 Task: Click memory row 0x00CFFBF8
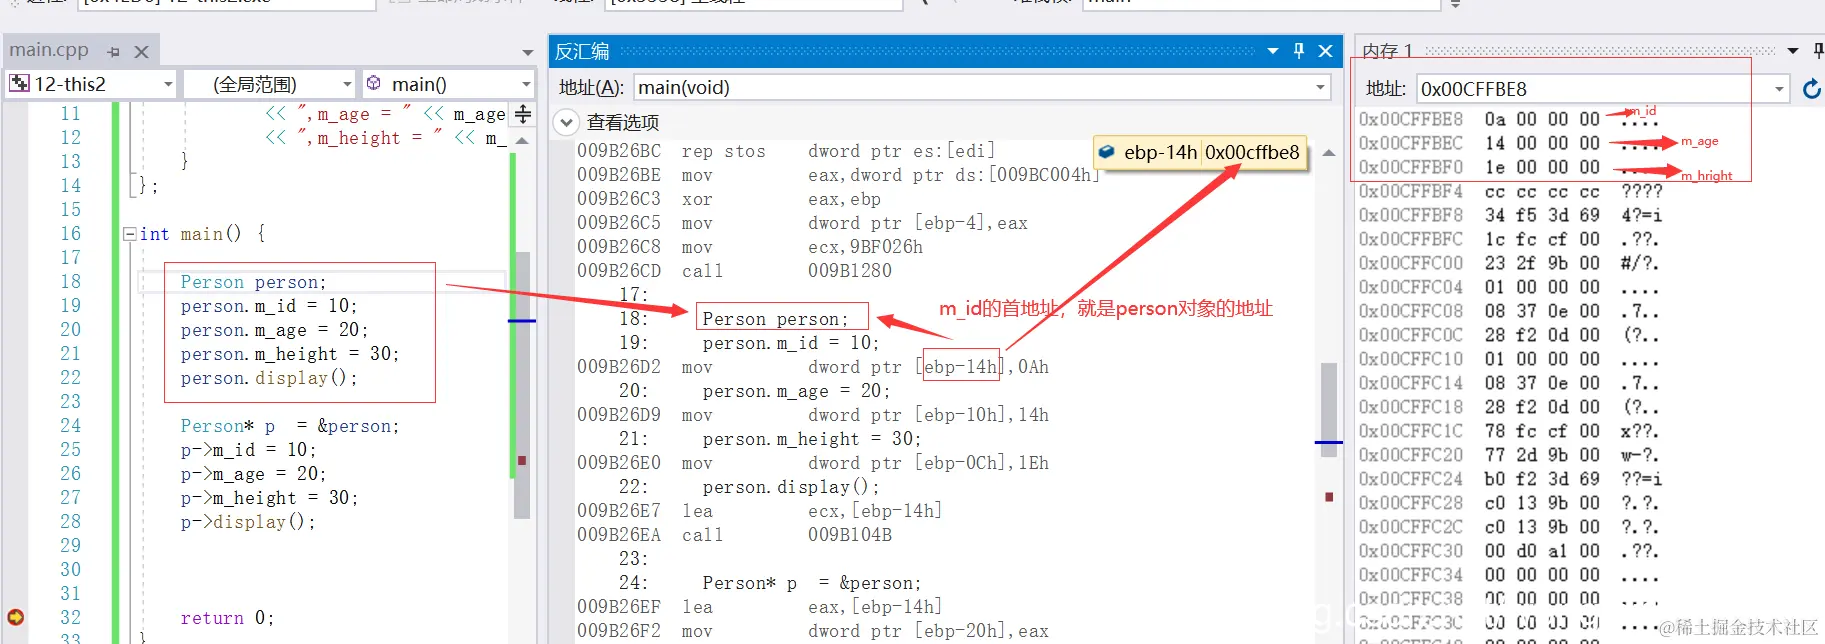[1510, 215]
